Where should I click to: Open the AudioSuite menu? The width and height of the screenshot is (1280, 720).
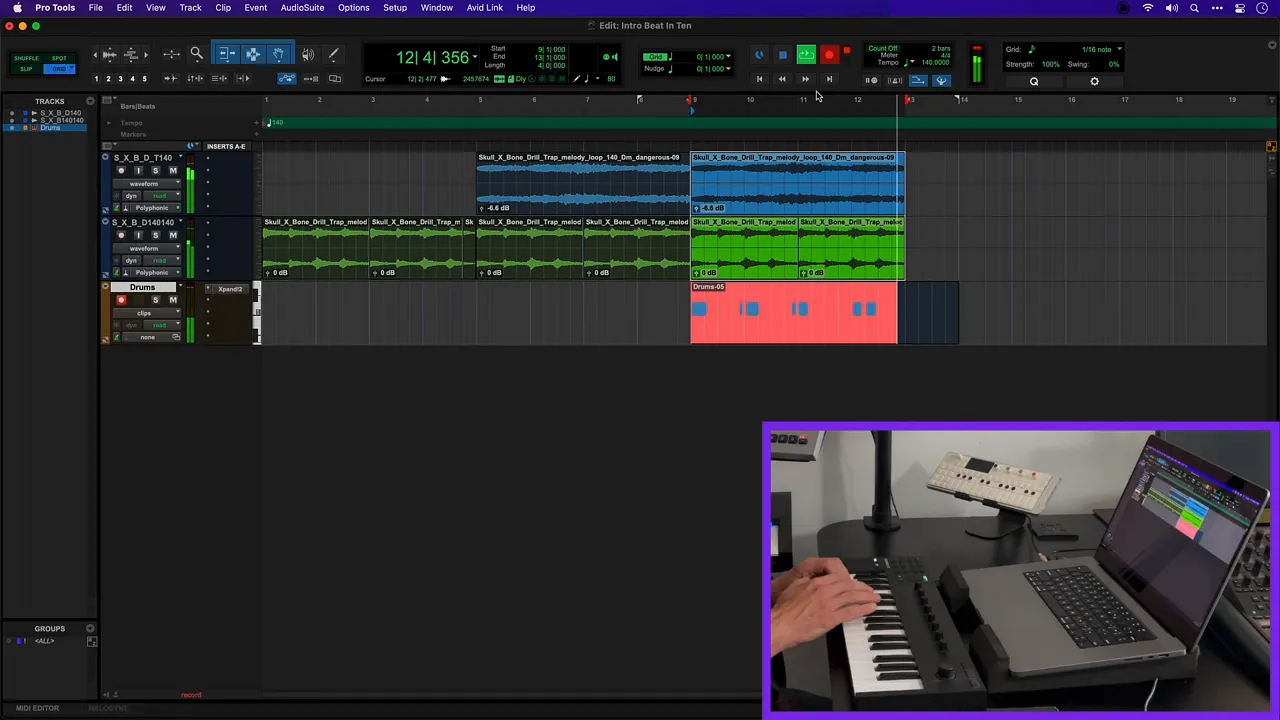coord(302,7)
